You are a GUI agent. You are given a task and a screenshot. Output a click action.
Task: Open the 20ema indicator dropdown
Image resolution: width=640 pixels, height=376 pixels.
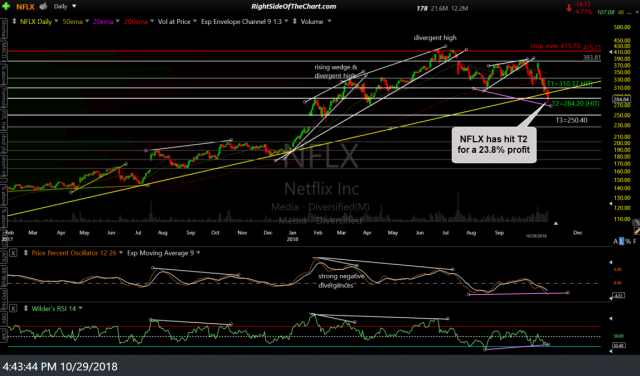[117, 21]
